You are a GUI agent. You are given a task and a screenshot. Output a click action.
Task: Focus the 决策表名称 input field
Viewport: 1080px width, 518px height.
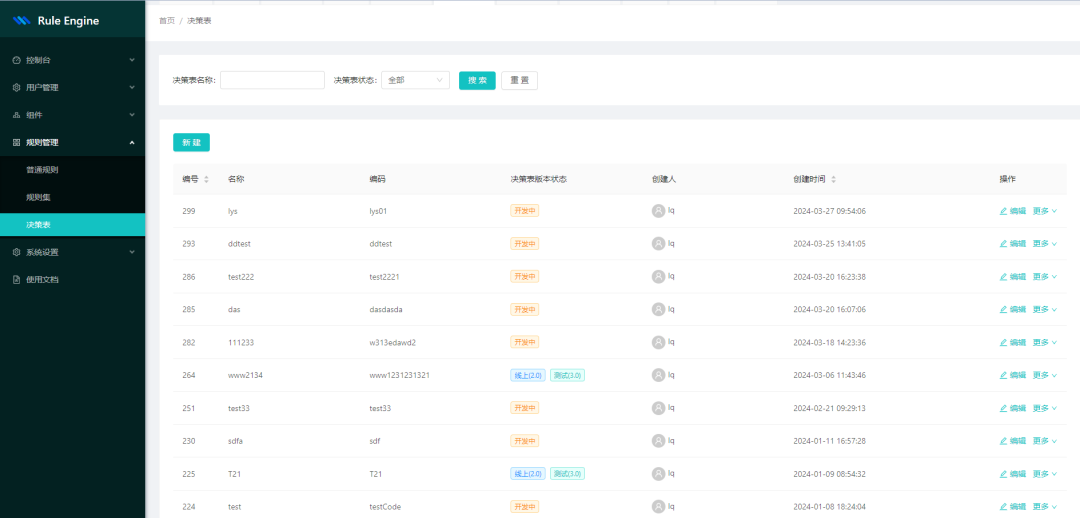pyautogui.click(x=272, y=80)
